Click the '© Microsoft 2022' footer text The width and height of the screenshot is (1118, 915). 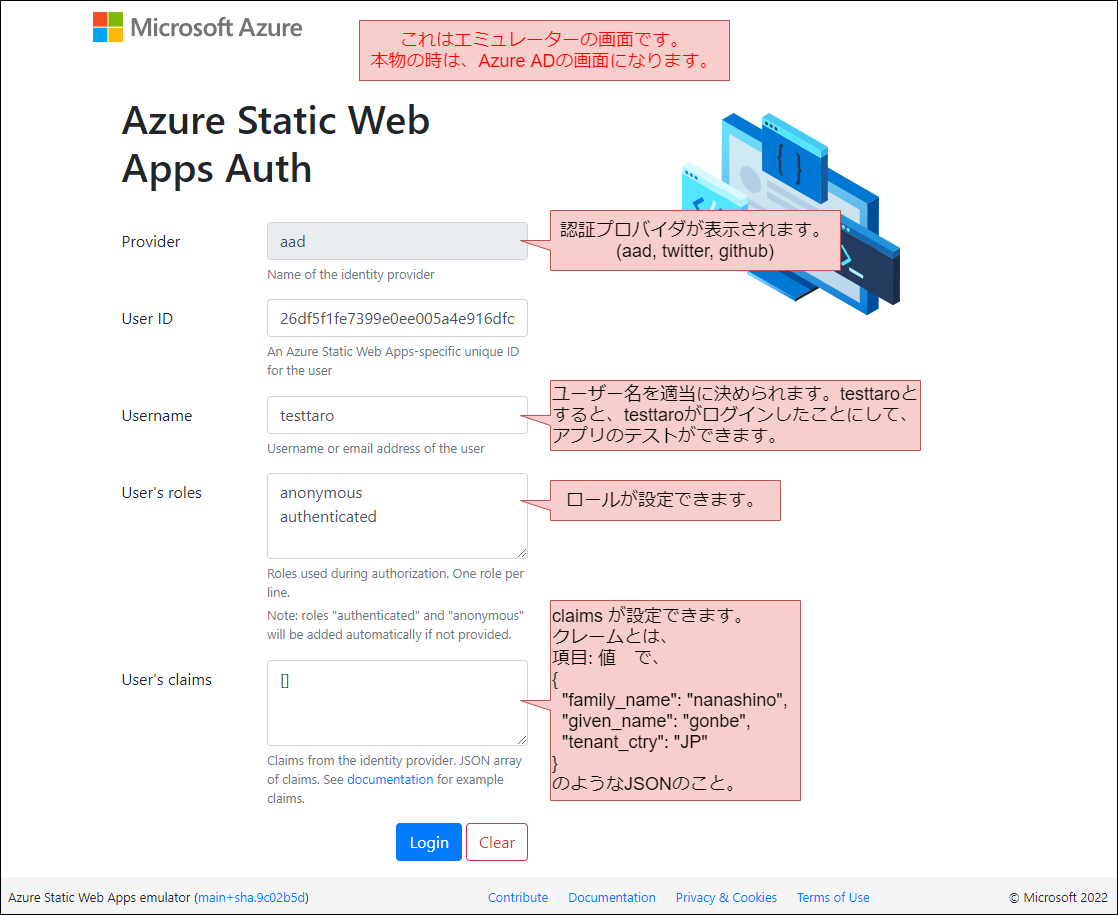pyautogui.click(x=1058, y=897)
